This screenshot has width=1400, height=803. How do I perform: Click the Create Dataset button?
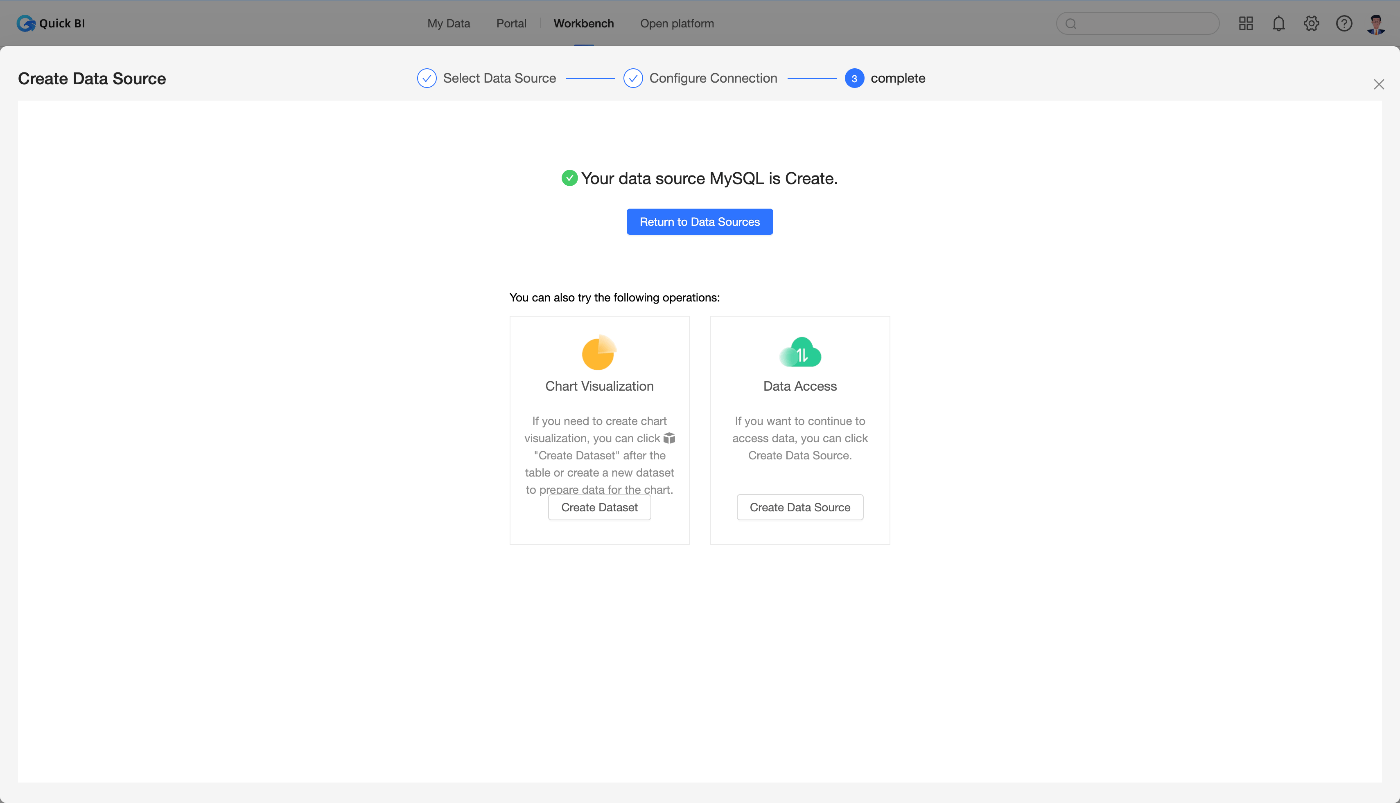[600, 507]
